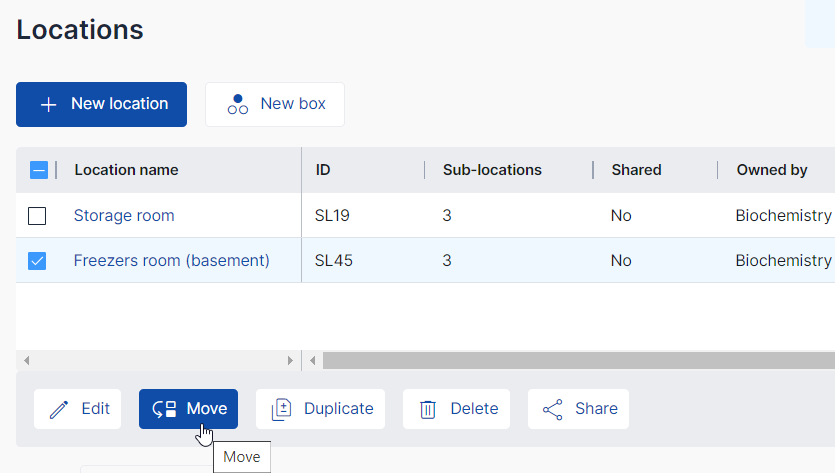Screen dimensions: 835x473
Task: Open the Storage room location link
Action: pyautogui.click(x=124, y=216)
